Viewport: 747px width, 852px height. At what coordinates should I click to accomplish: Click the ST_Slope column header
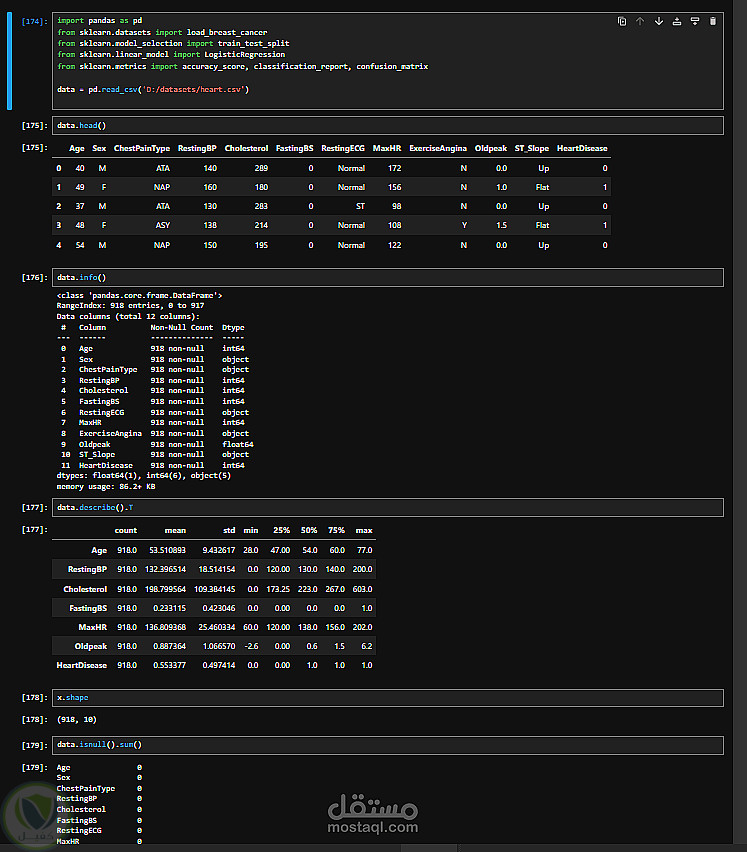click(x=532, y=148)
